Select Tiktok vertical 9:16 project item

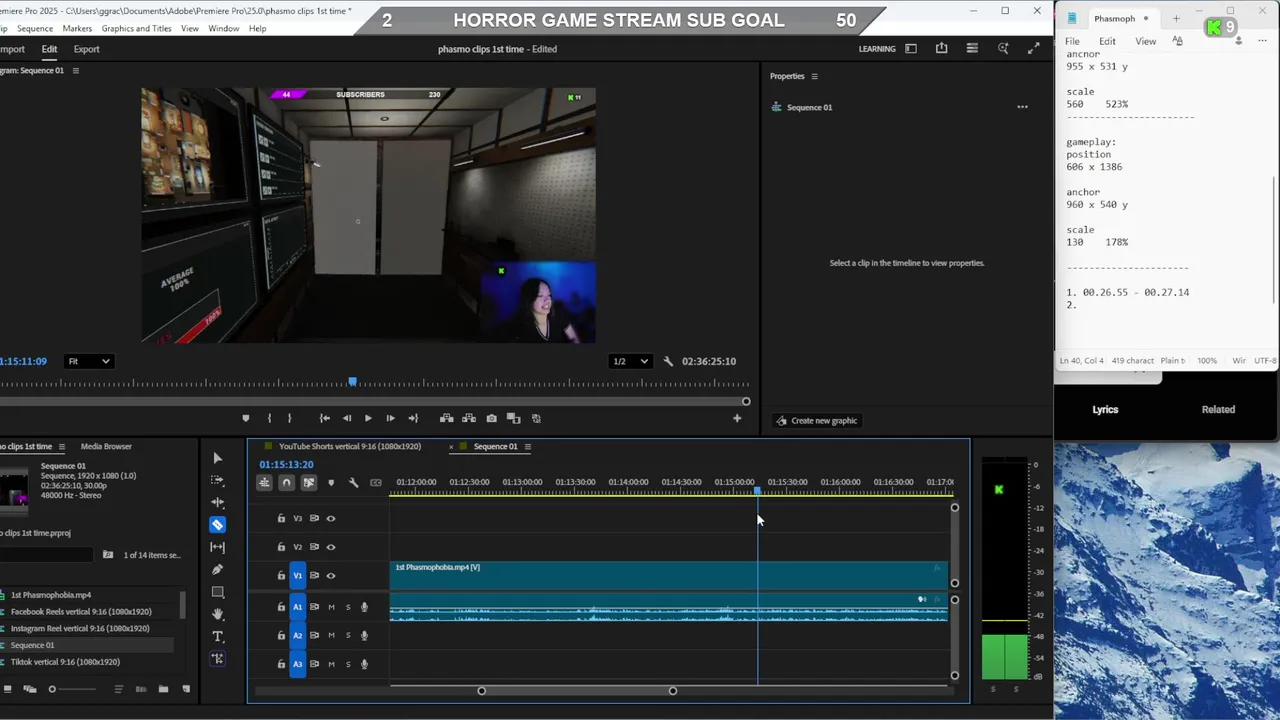tap(65, 662)
